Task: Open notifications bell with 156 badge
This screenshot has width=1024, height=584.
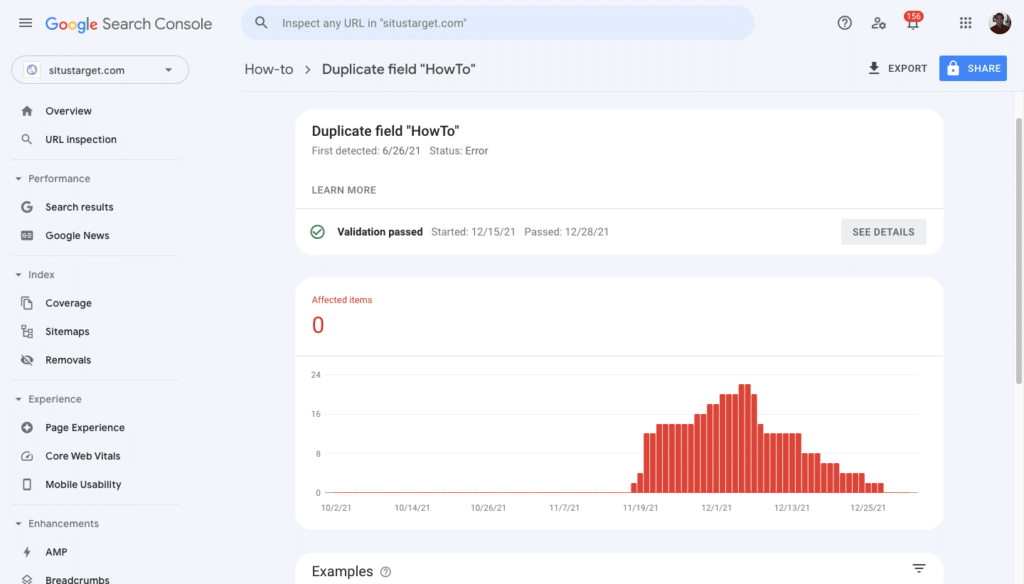Action: point(912,23)
